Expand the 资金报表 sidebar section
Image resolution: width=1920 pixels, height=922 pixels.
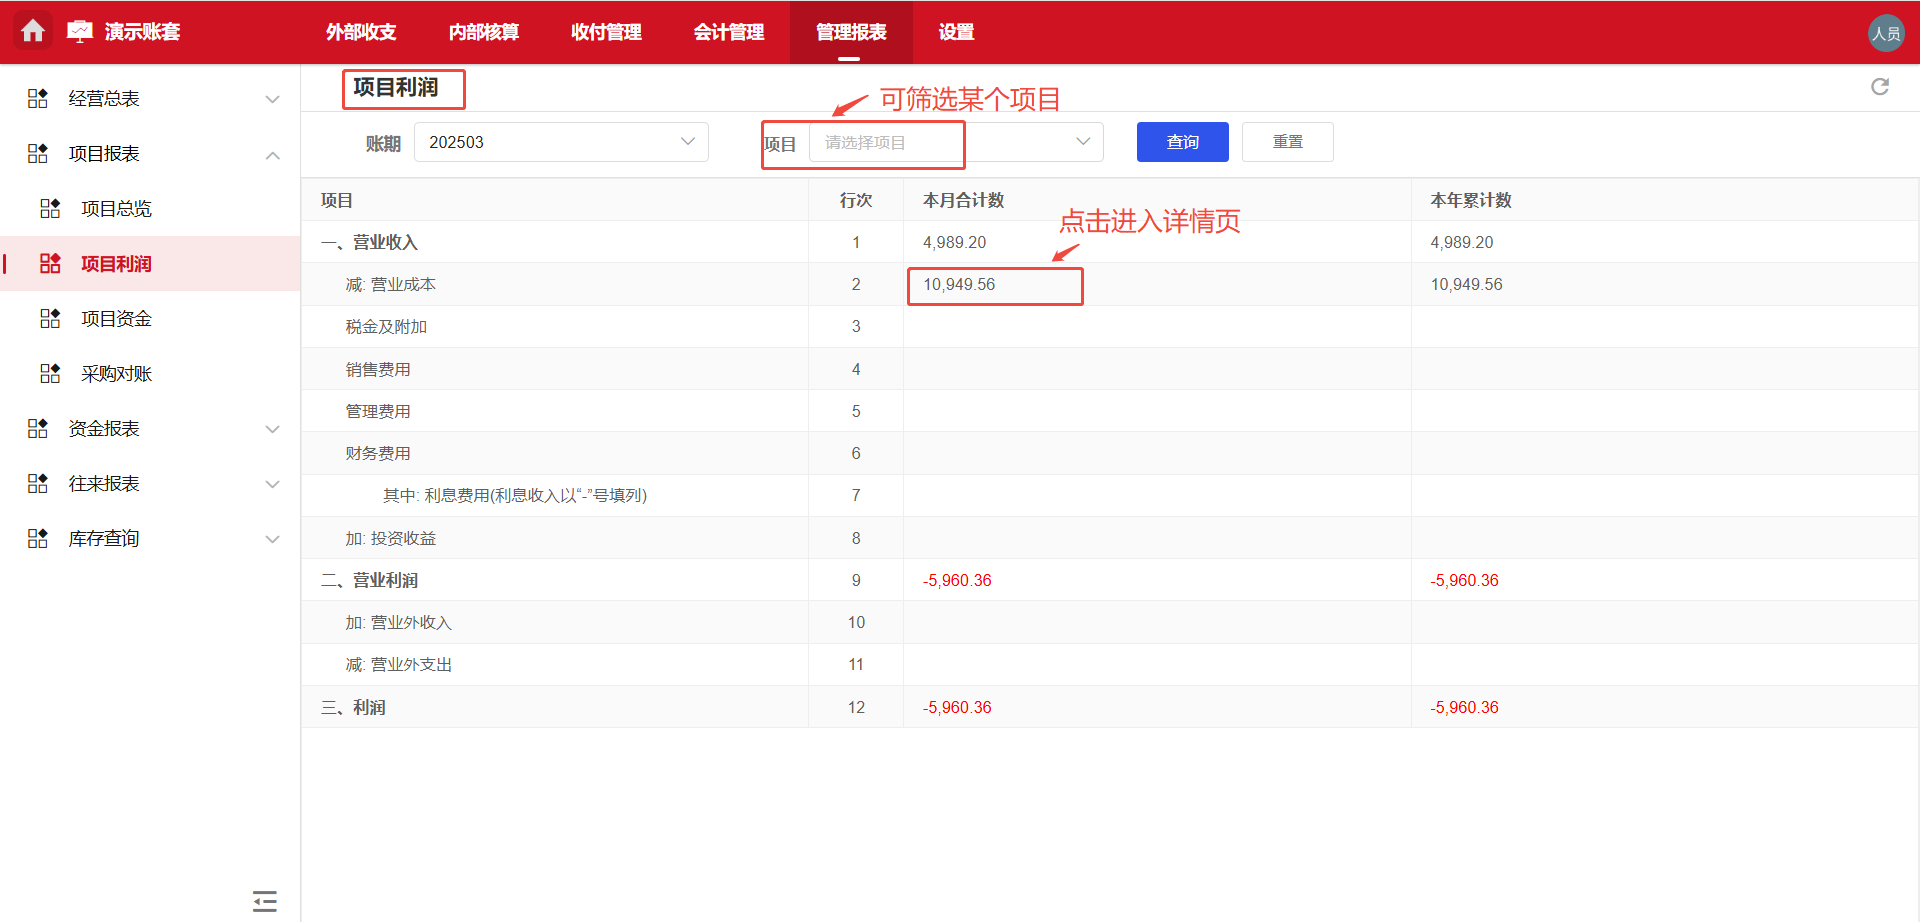(x=272, y=428)
